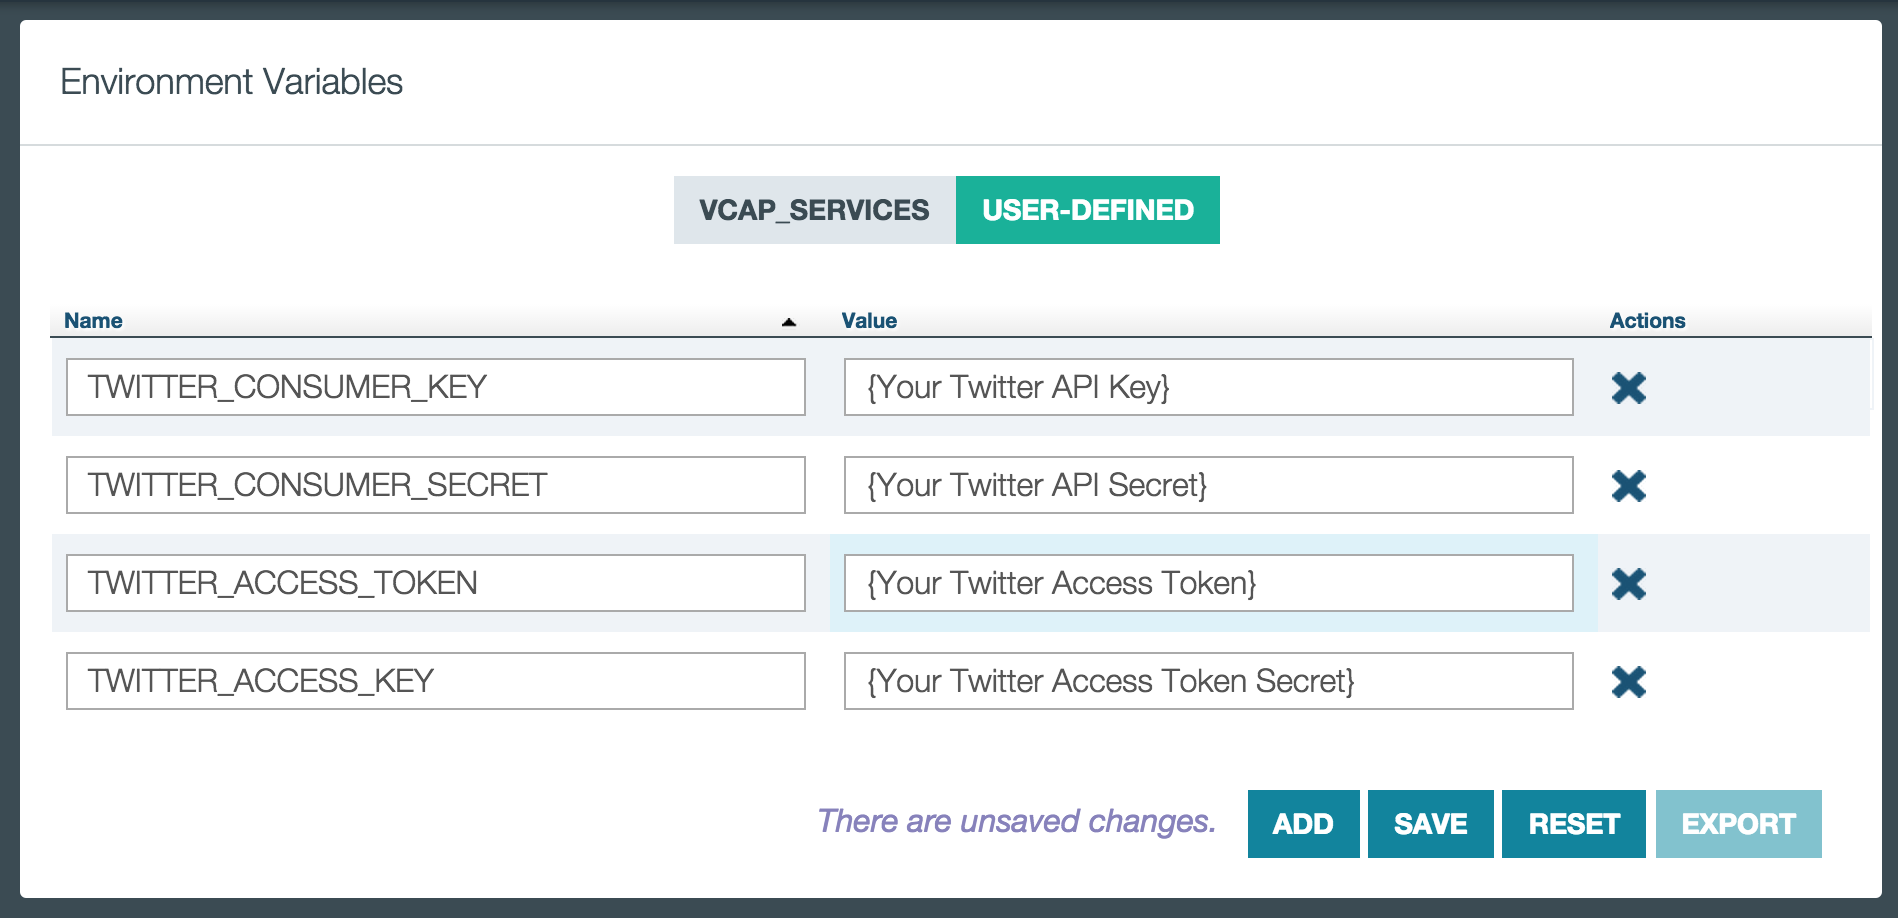Edit the TWITTER_CONSUMER_SECRET name field
Image resolution: width=1898 pixels, height=918 pixels.
[436, 485]
